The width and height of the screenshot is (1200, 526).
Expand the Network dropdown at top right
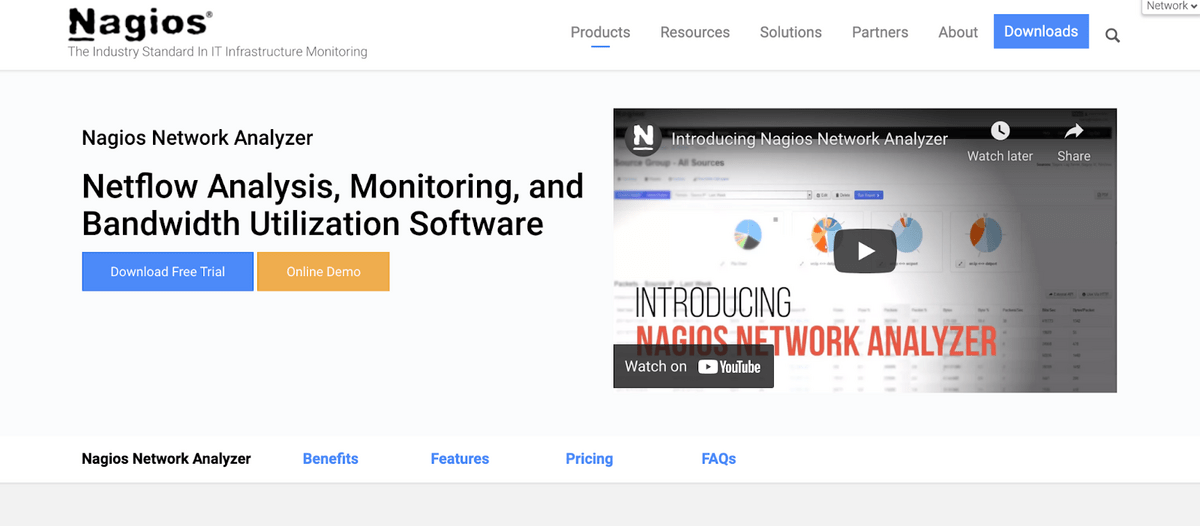[x=1170, y=6]
